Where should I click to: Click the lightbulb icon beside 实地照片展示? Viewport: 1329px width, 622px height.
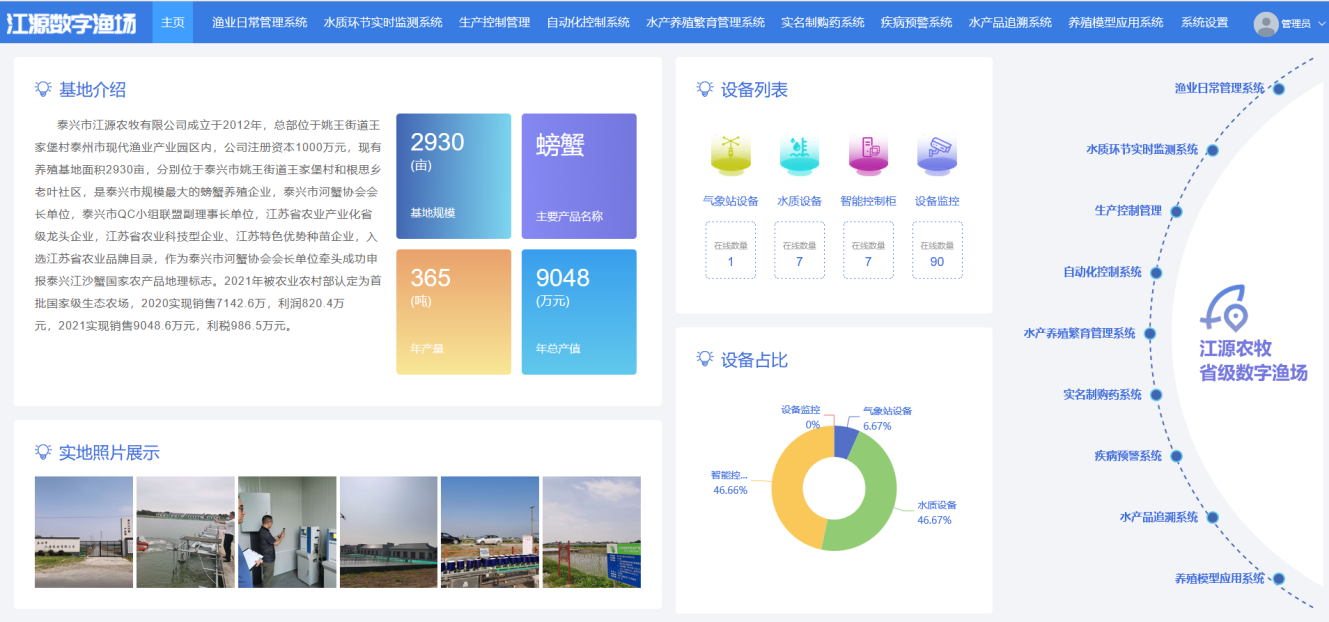pos(43,452)
